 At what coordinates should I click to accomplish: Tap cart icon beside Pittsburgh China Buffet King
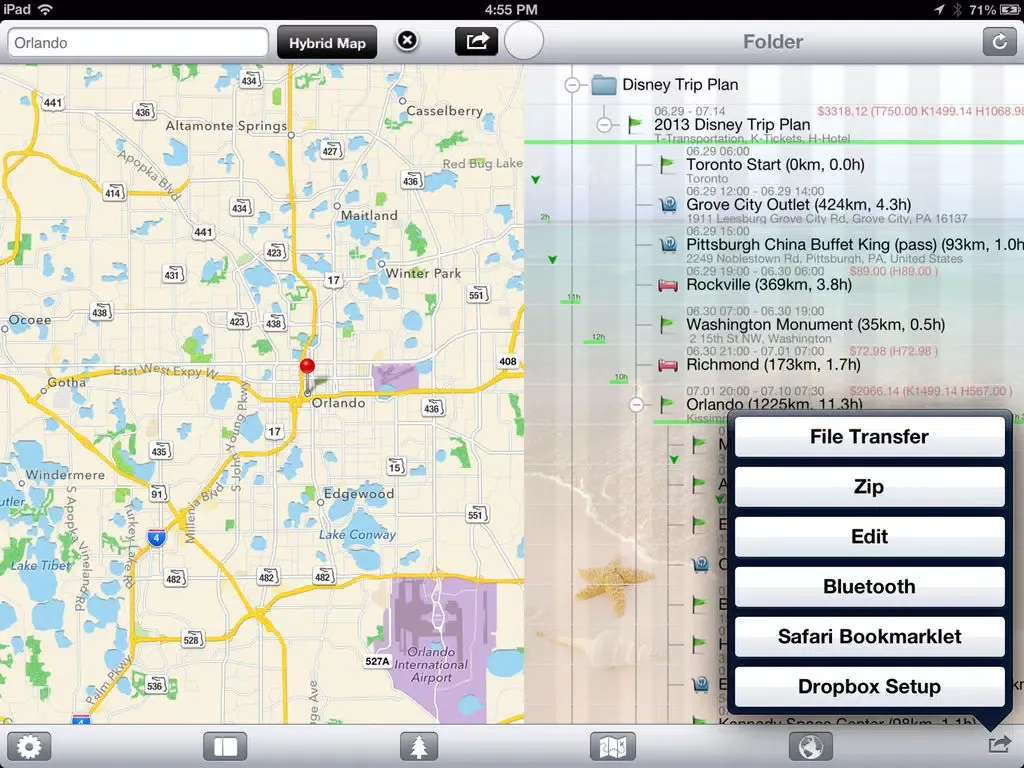[667, 244]
